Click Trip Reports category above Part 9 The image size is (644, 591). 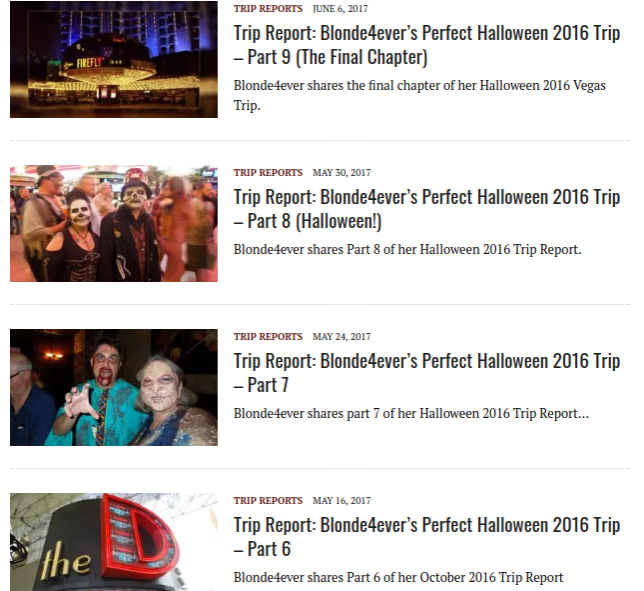tap(268, 9)
